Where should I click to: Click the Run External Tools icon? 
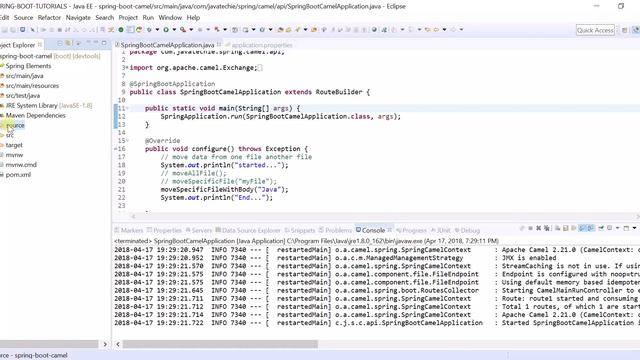[x=182, y=30]
